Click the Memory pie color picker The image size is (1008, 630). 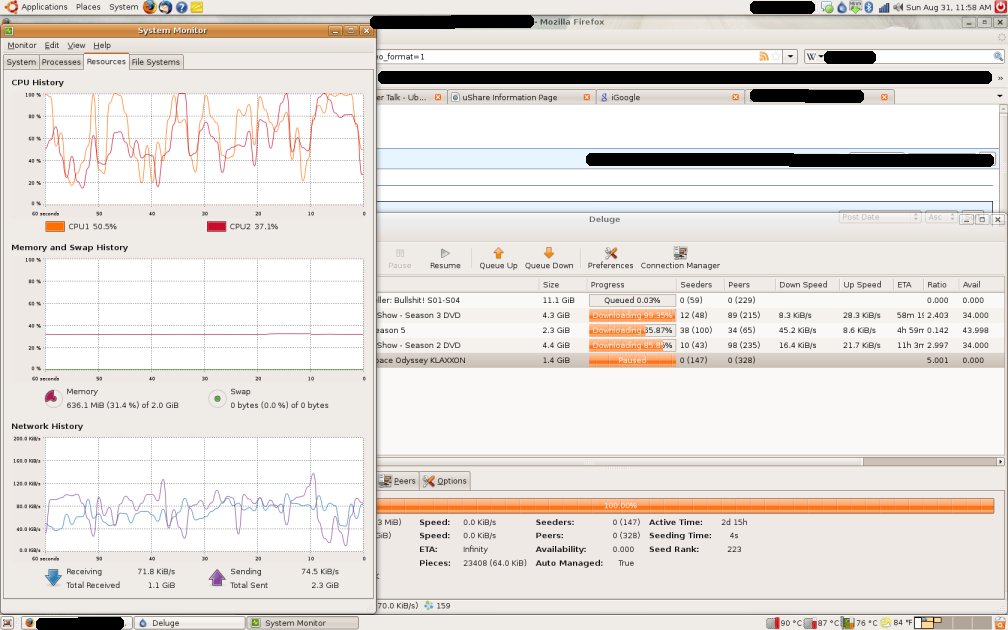[x=53, y=399]
